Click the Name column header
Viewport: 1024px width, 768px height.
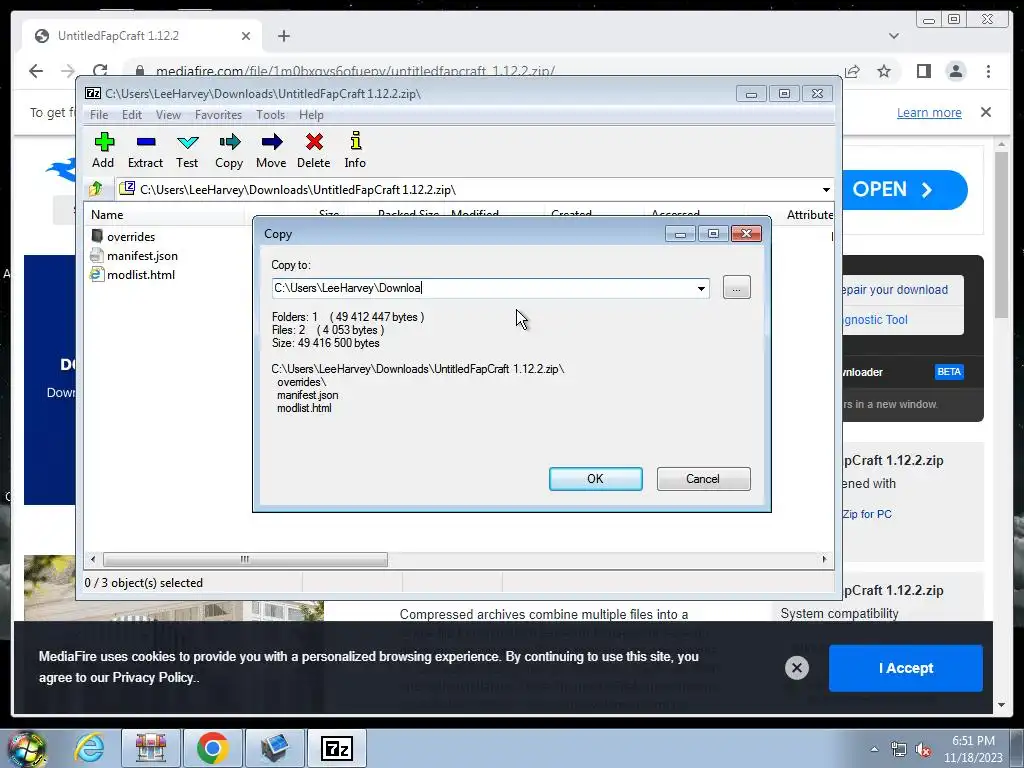165,214
